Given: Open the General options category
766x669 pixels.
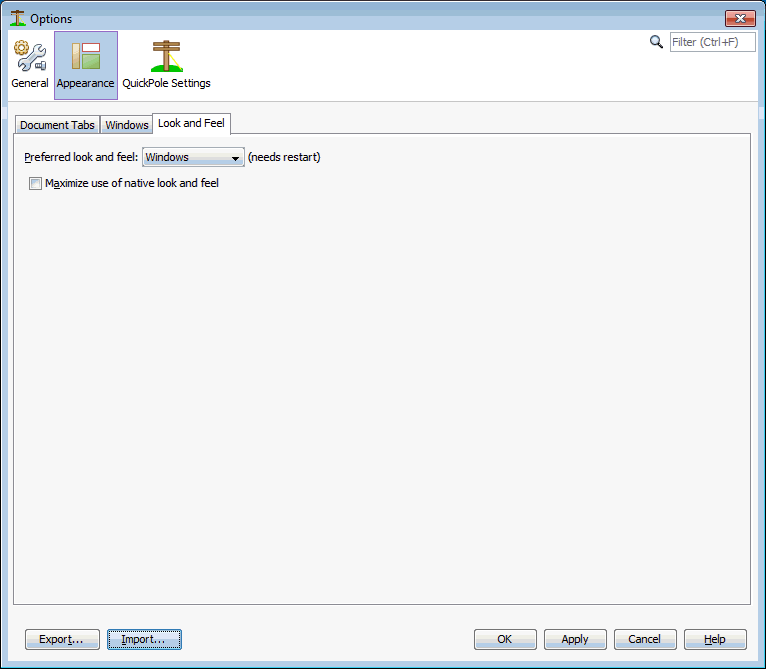Looking at the screenshot, I should pos(30,65).
